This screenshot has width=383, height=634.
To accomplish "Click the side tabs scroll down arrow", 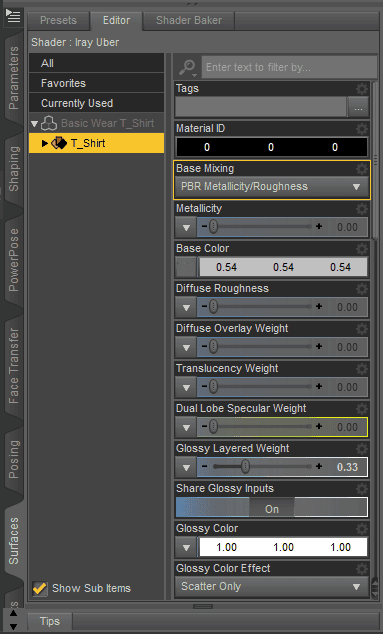I will (x=13, y=627).
